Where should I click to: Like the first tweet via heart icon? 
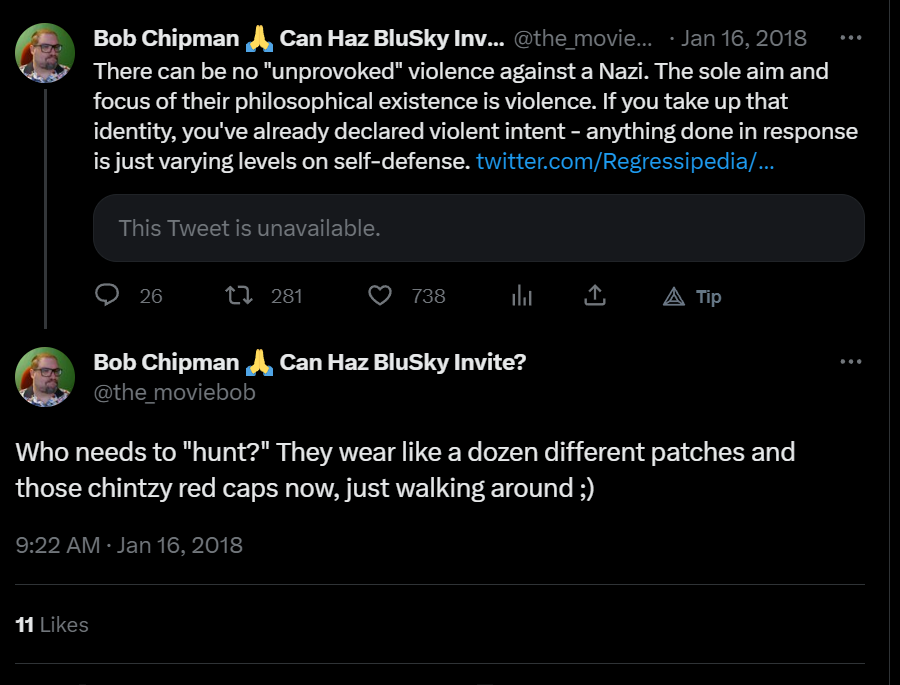[x=380, y=296]
